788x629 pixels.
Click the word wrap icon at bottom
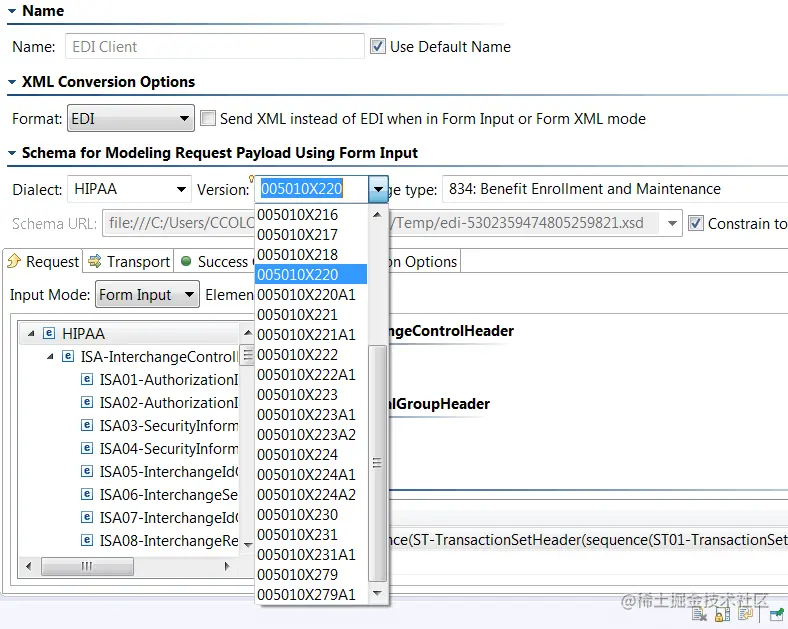pyautogui.click(x=746, y=613)
